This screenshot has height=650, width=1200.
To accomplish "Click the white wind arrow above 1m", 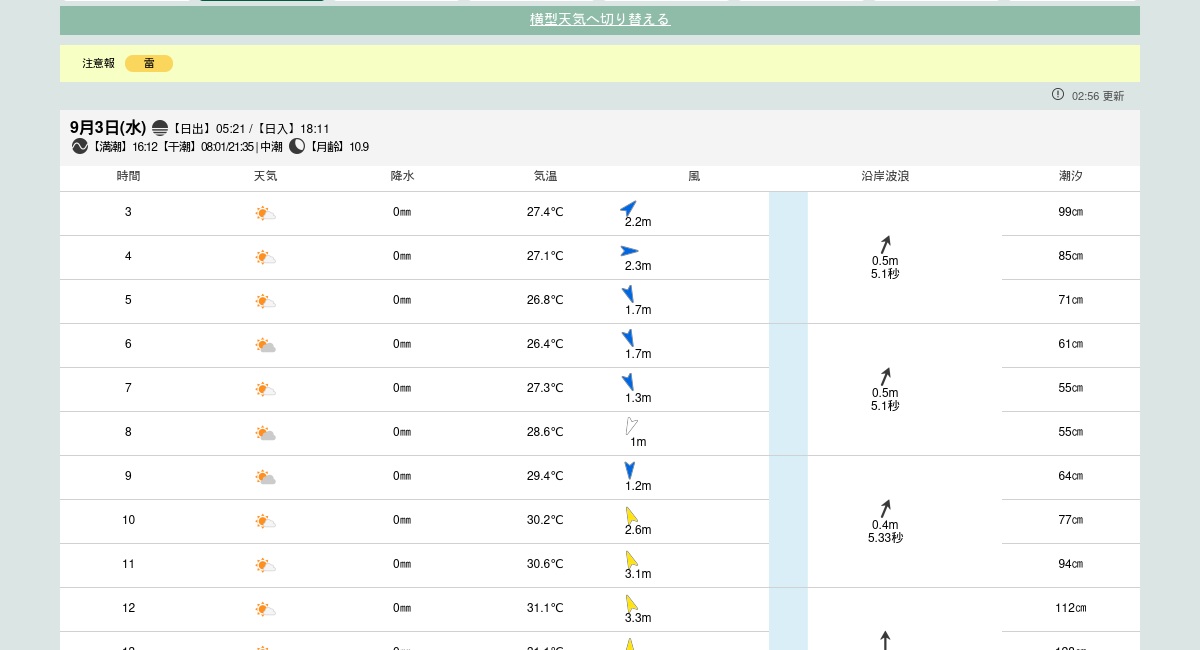I will coord(631,426).
